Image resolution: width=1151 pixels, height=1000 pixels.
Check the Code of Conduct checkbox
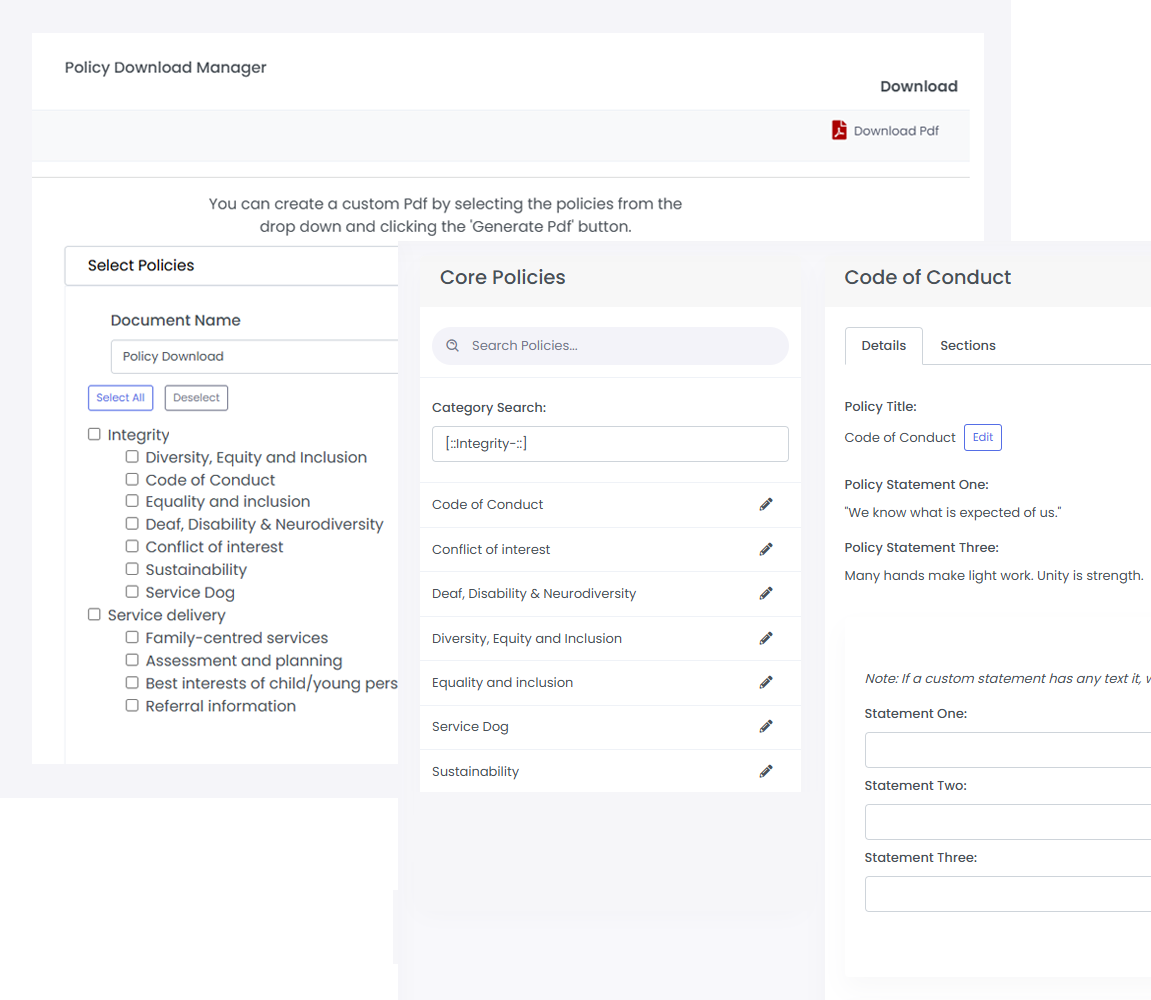[x=132, y=479]
